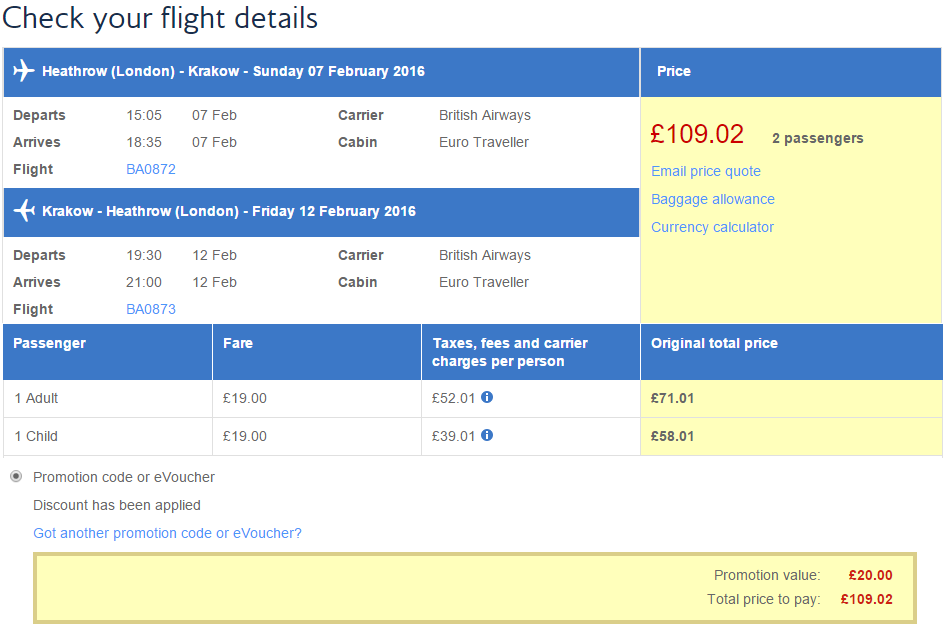Open the adult taxes info icon
The width and height of the screenshot is (943, 627).
[x=487, y=397]
